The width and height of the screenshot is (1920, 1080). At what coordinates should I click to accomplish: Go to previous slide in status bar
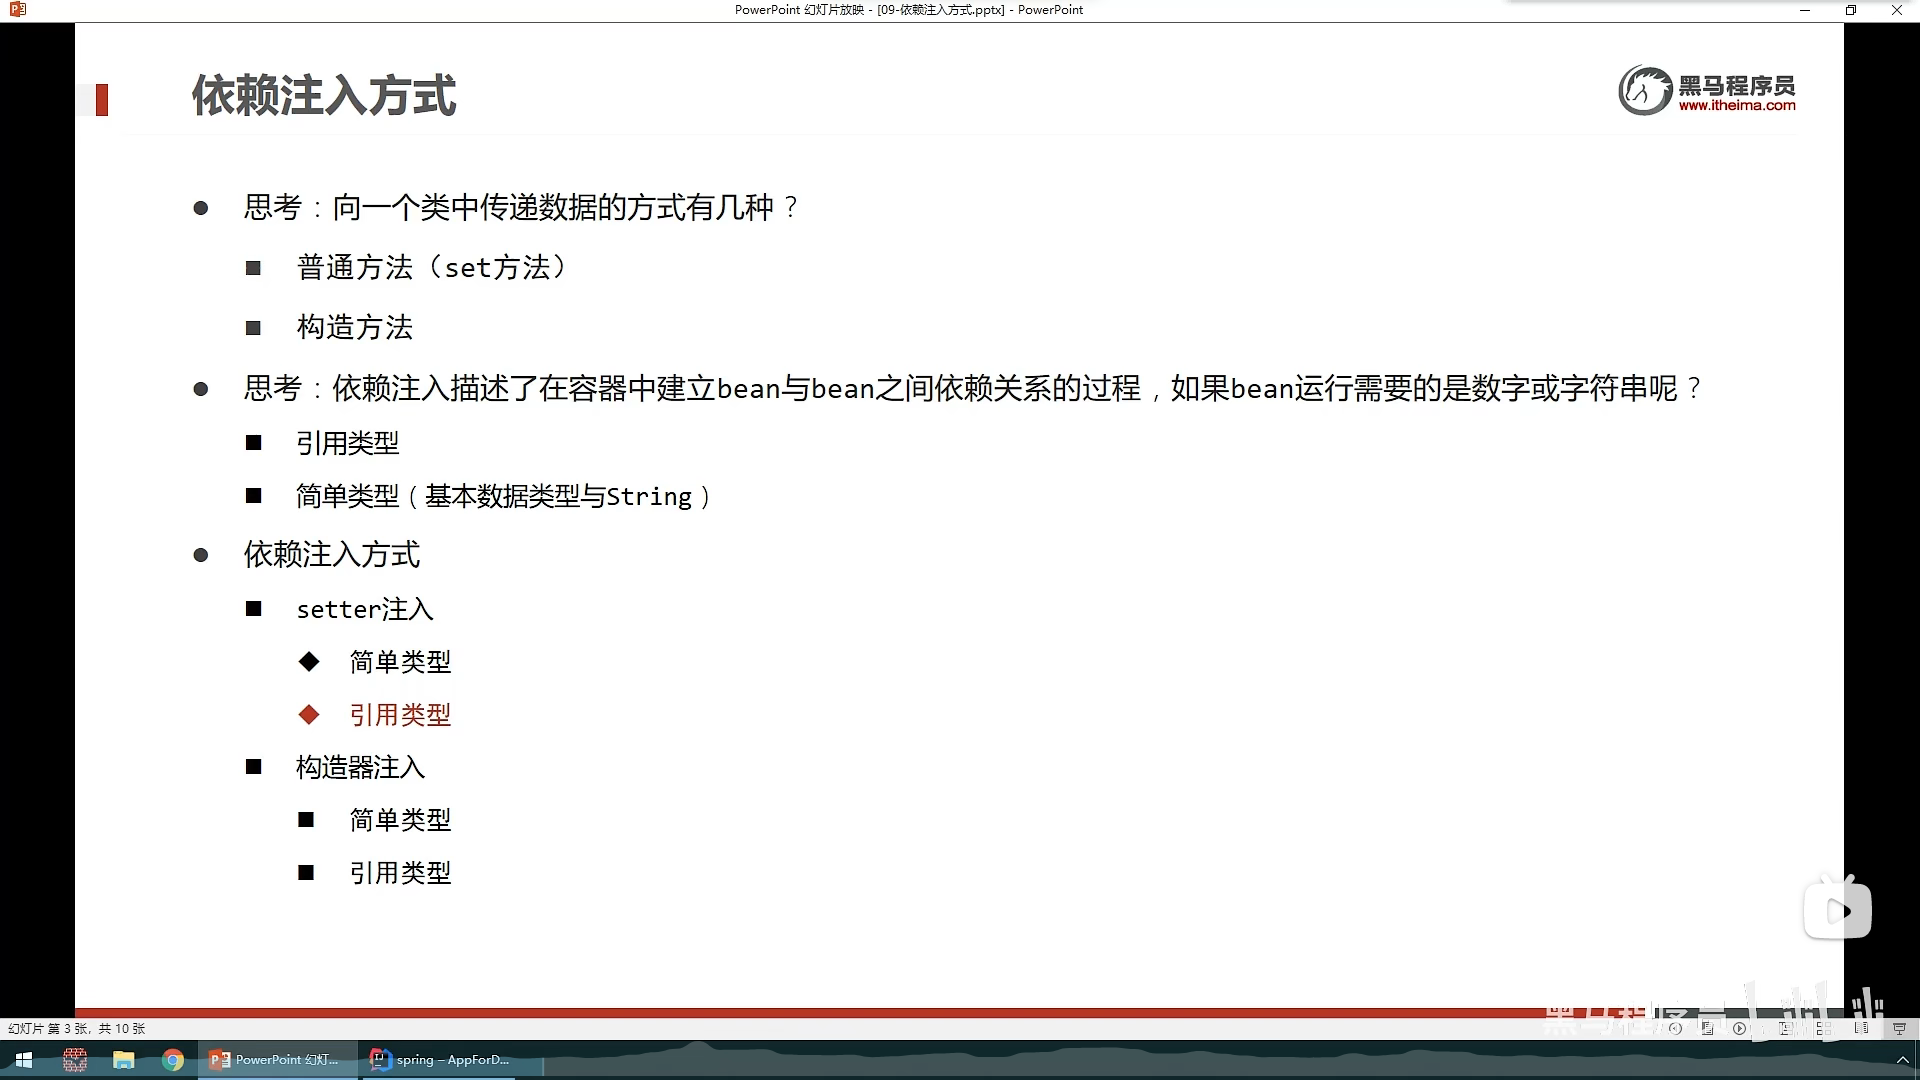click(1675, 1028)
